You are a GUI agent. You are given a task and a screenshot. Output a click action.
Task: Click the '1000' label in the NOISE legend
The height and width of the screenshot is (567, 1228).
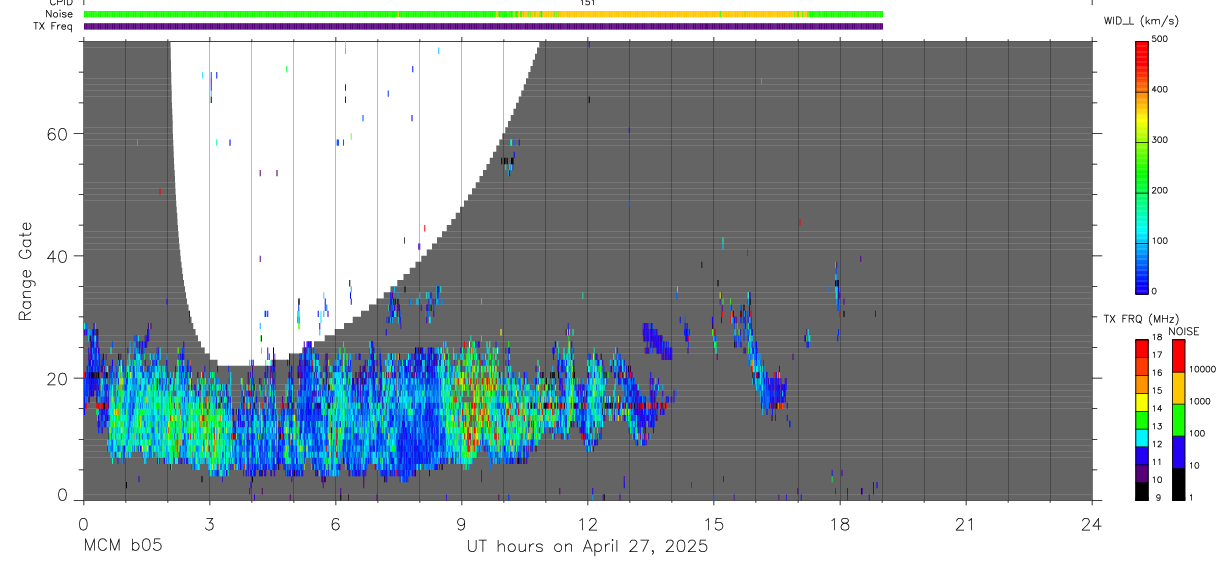tap(1201, 402)
